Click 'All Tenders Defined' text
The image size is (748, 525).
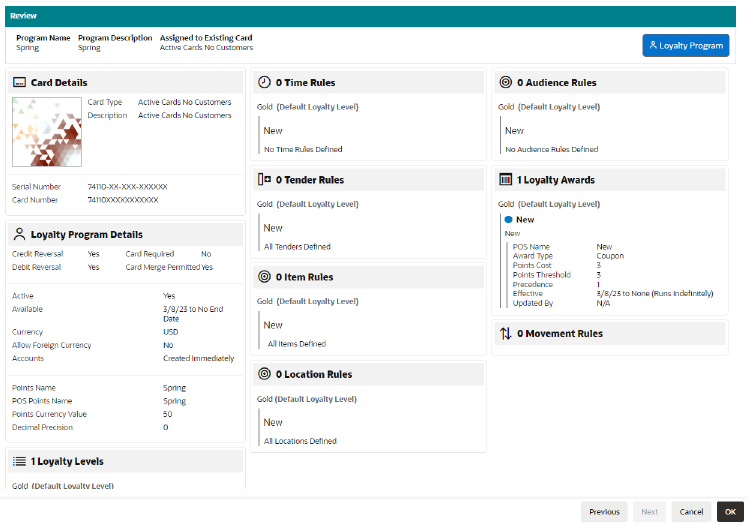coord(297,247)
